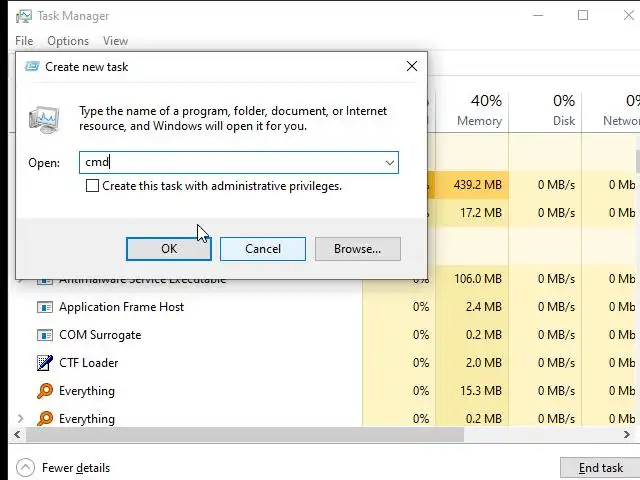Click the Open text input field
This screenshot has width=640, height=480.
[239, 163]
